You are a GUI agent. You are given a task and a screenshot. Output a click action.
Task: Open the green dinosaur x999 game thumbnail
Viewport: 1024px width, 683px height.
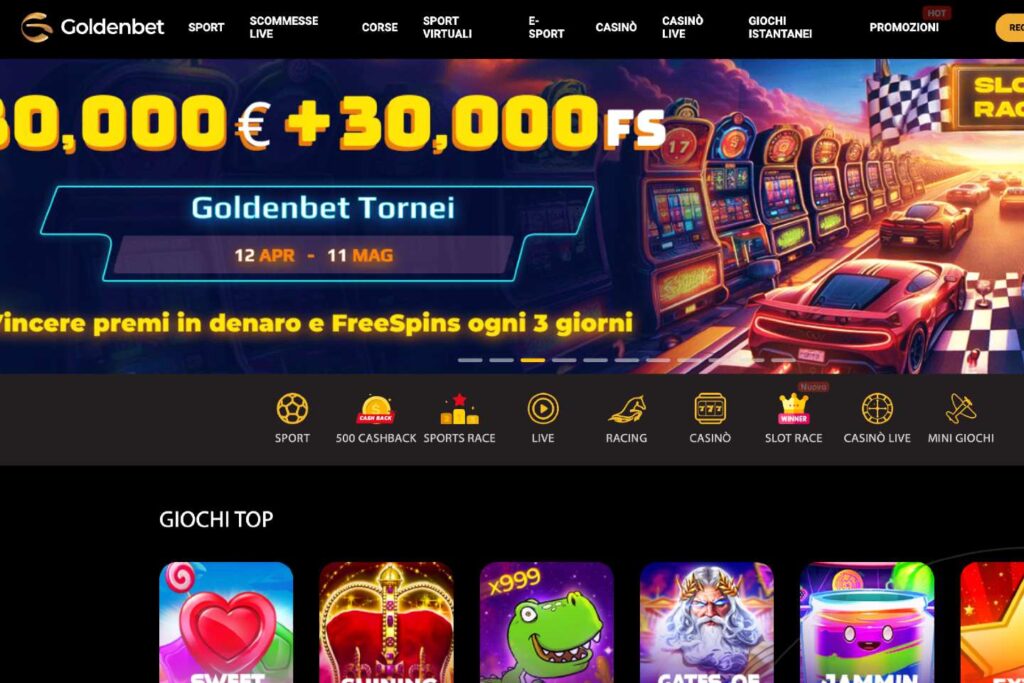[x=547, y=622]
